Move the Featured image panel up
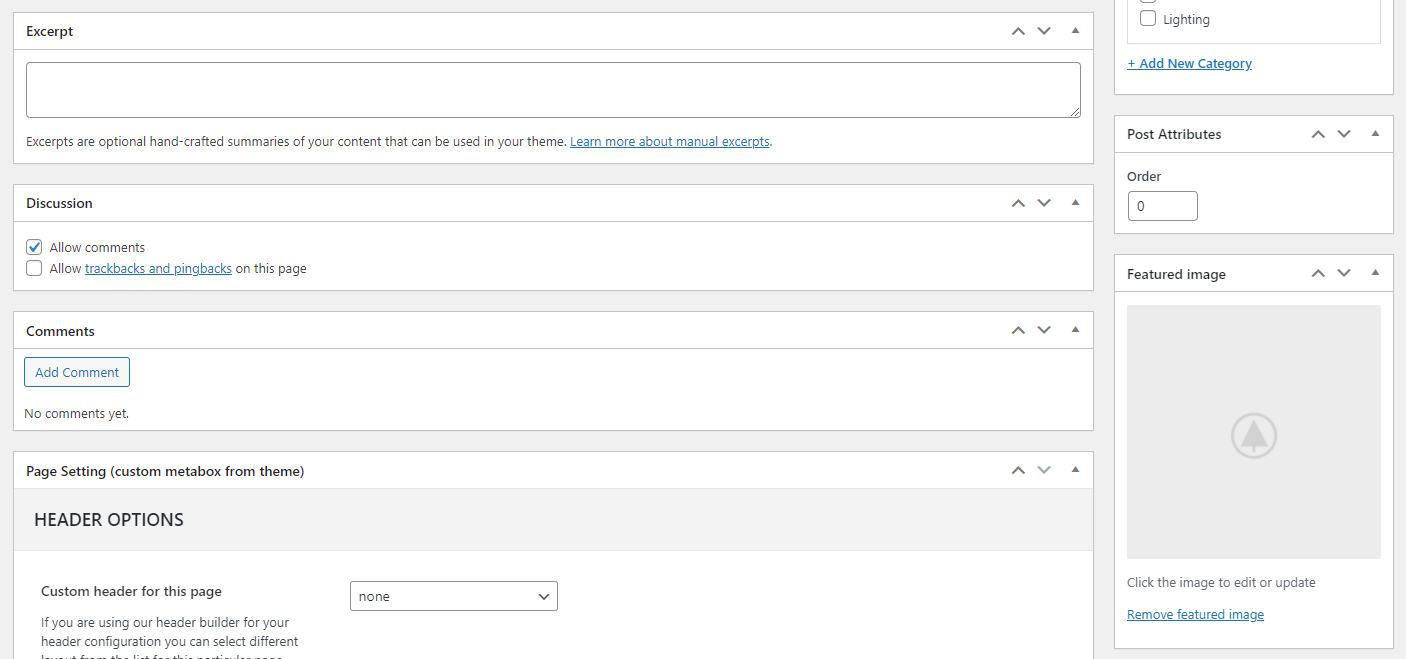 point(1318,274)
